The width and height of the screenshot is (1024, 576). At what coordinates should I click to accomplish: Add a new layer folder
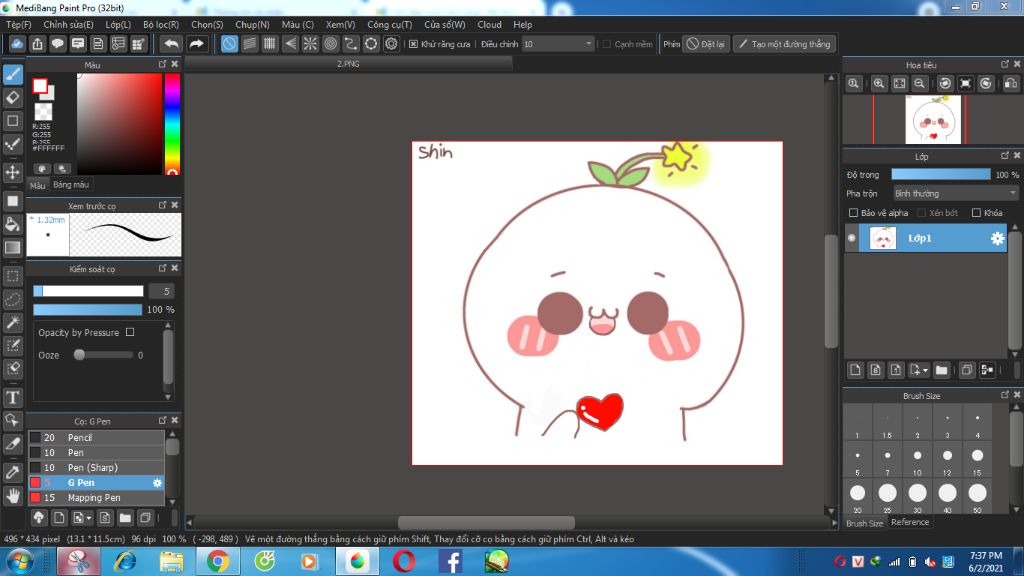point(941,370)
